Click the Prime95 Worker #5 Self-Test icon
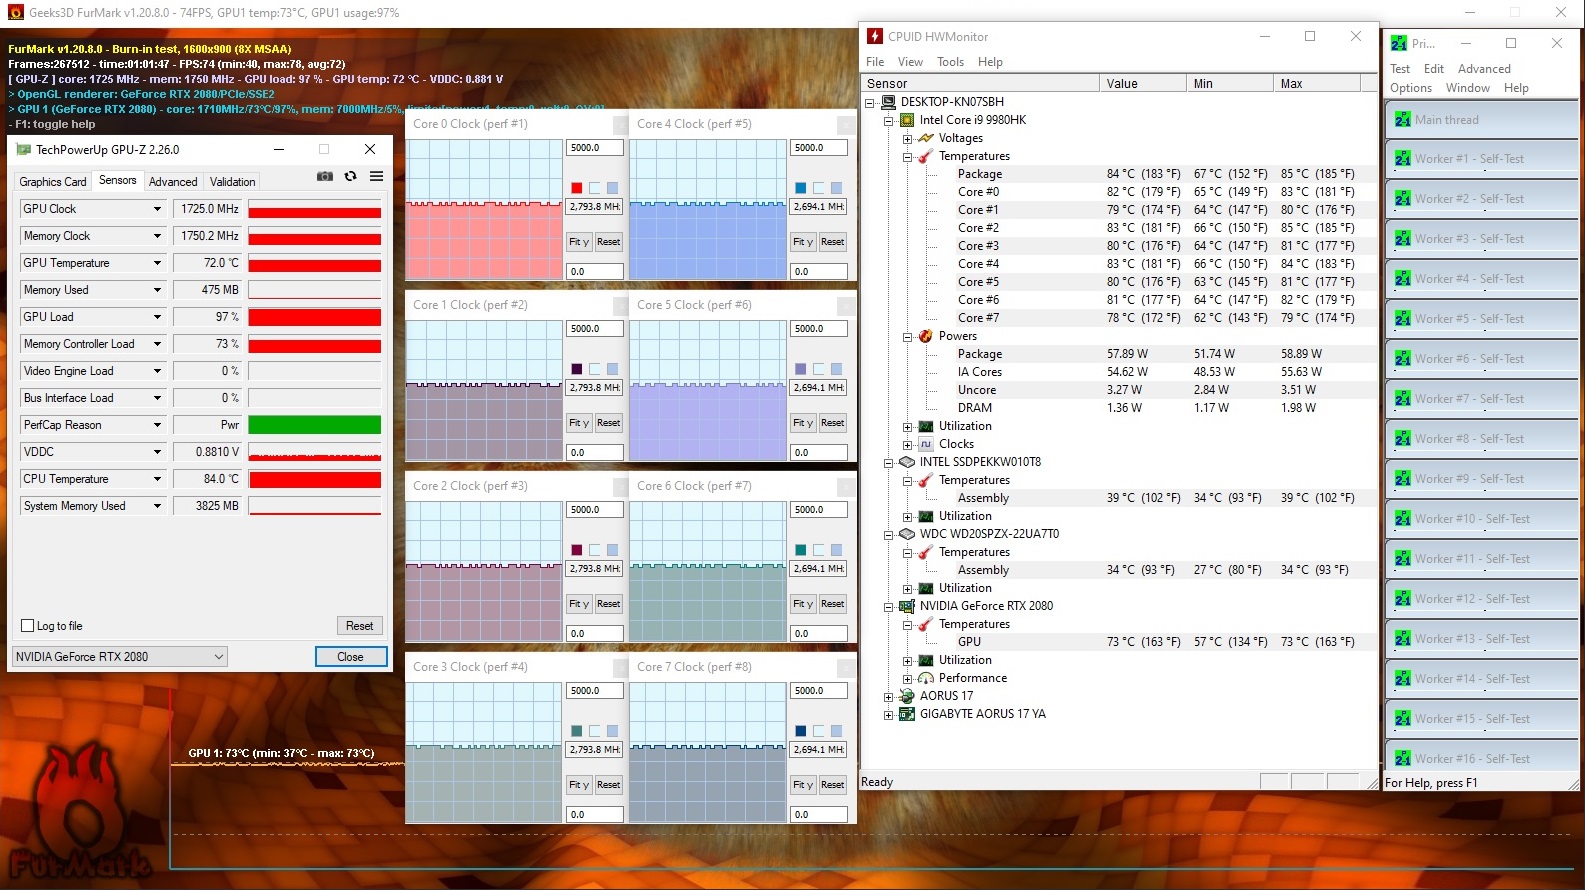The height and width of the screenshot is (890, 1585). point(1403,318)
